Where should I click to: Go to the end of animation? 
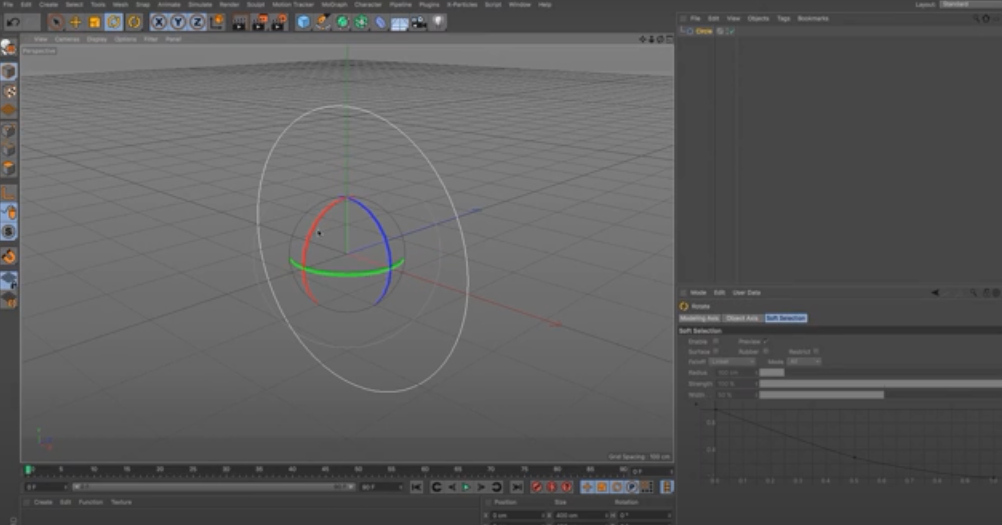click(x=517, y=487)
